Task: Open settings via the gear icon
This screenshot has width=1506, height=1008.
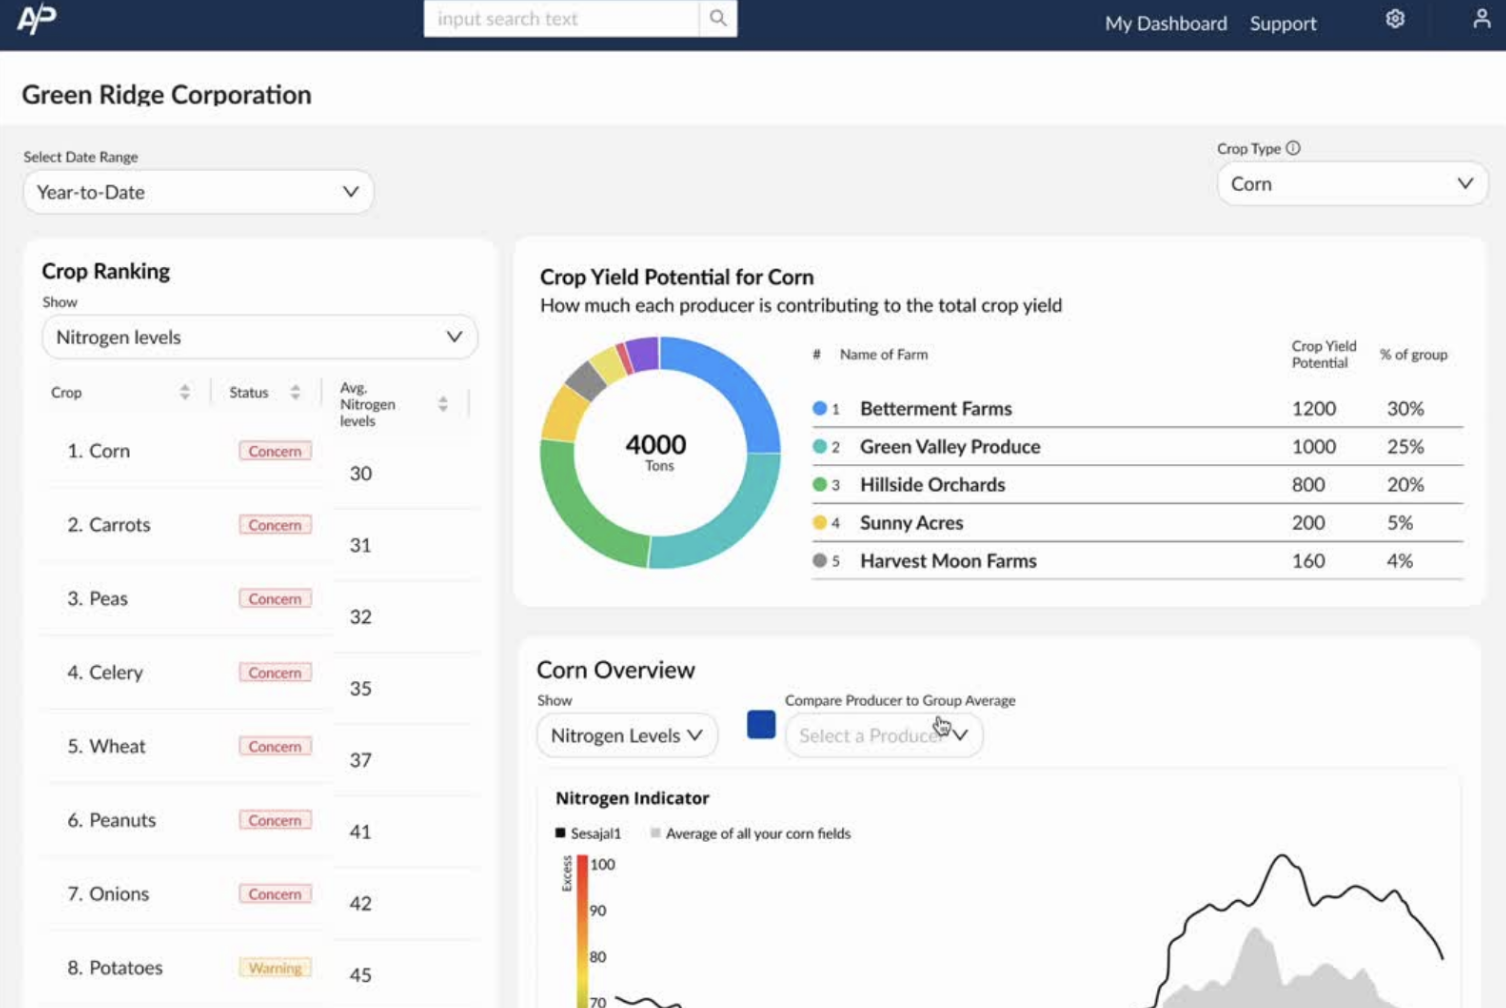Action: [1395, 19]
